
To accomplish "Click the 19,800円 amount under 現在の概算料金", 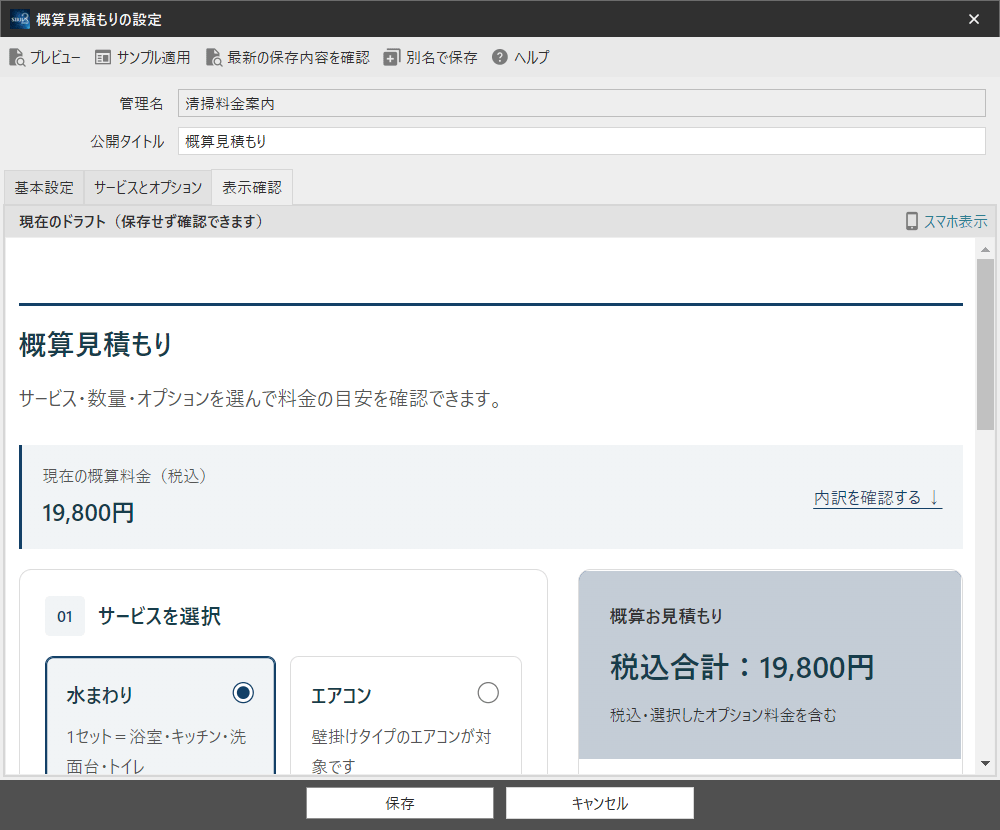I will tap(88, 513).
